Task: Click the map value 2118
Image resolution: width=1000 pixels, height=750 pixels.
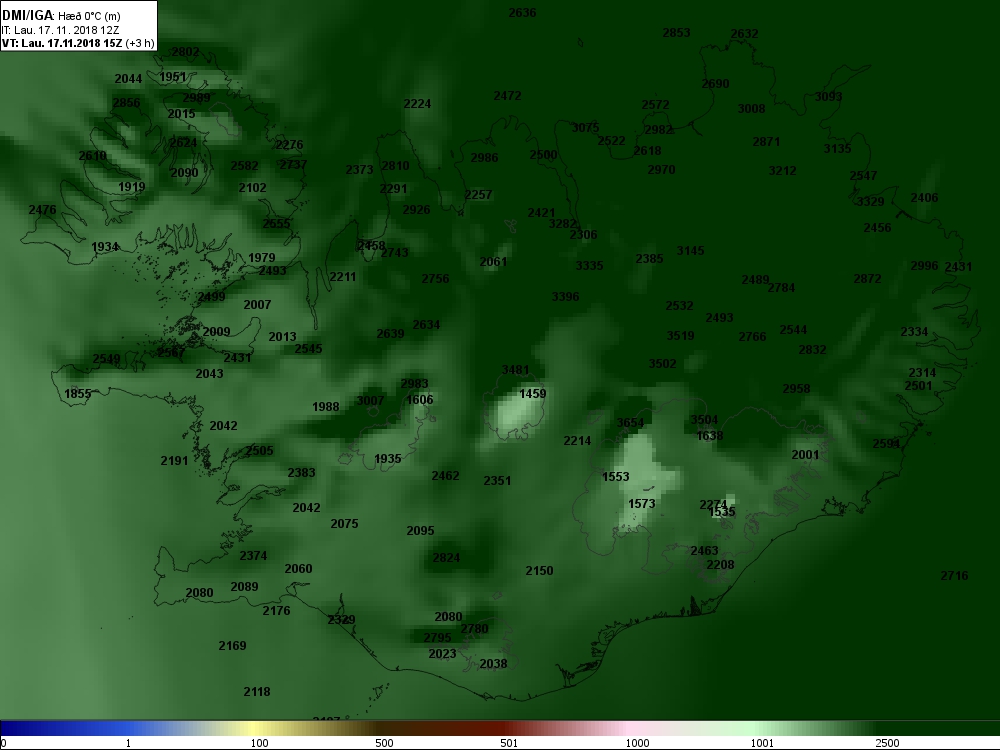Action: pyautogui.click(x=257, y=692)
